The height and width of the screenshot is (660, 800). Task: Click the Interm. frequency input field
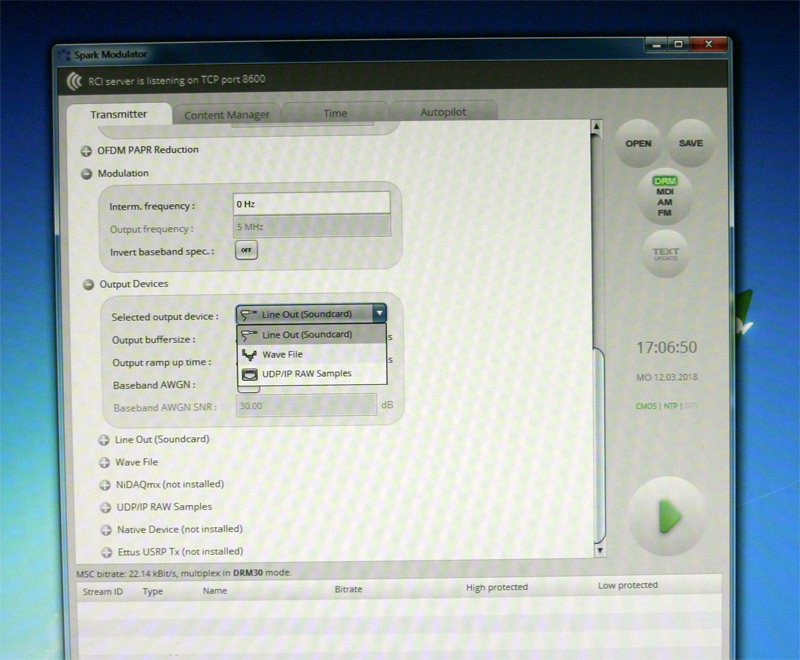(x=311, y=204)
